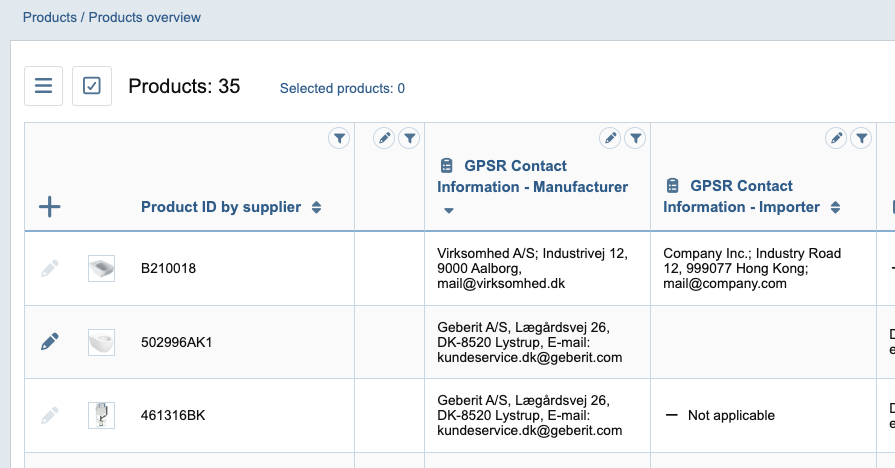The width and height of the screenshot is (895, 468).
Task: Click clipboard icon beside GPSR Contact Importer header
Action: point(672,185)
